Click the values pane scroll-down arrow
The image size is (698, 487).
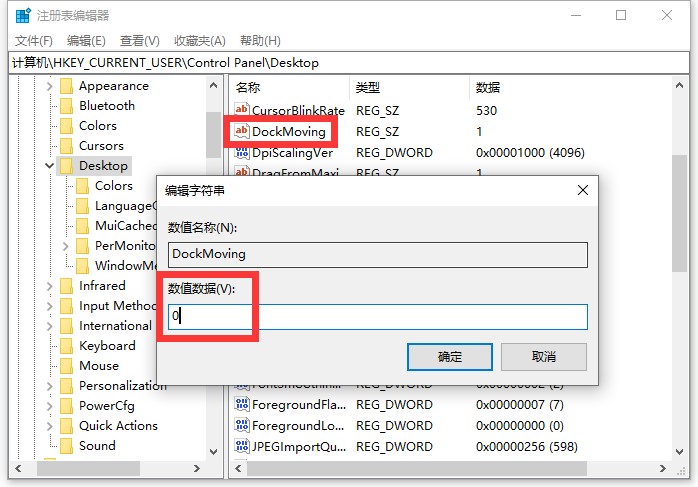tap(679, 451)
